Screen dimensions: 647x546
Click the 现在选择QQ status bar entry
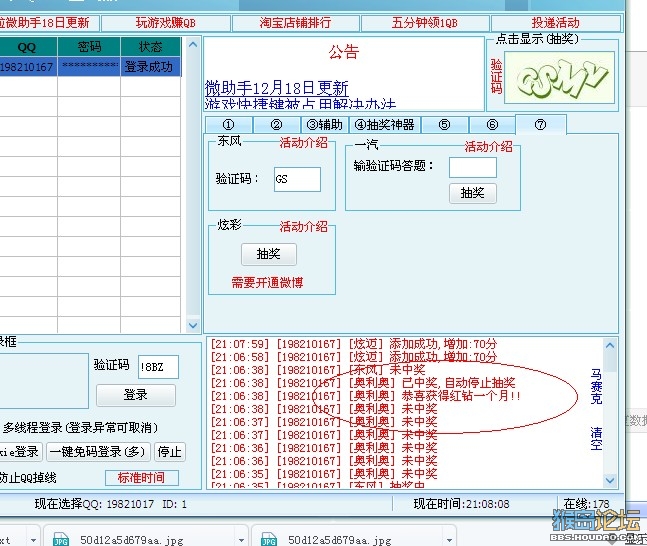(111, 504)
